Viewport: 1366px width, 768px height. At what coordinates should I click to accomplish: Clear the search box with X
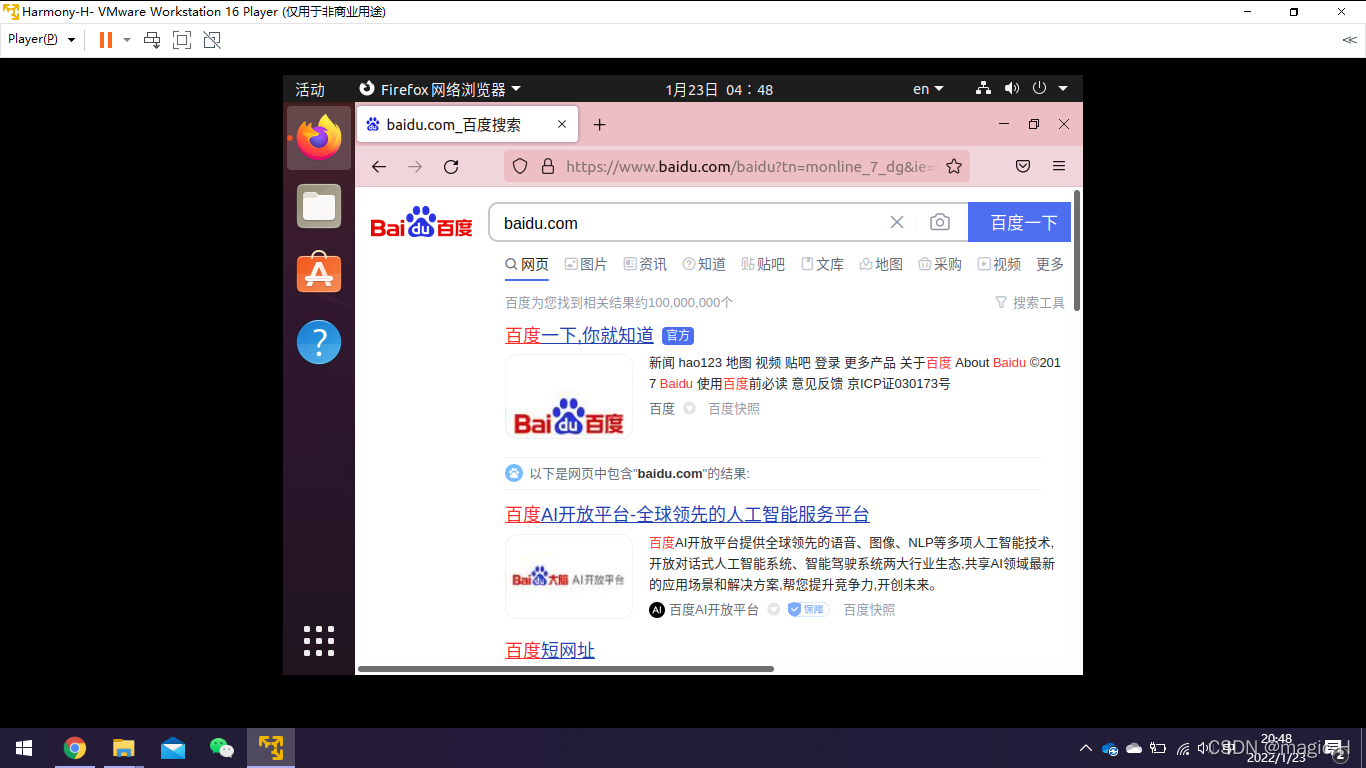tap(897, 223)
